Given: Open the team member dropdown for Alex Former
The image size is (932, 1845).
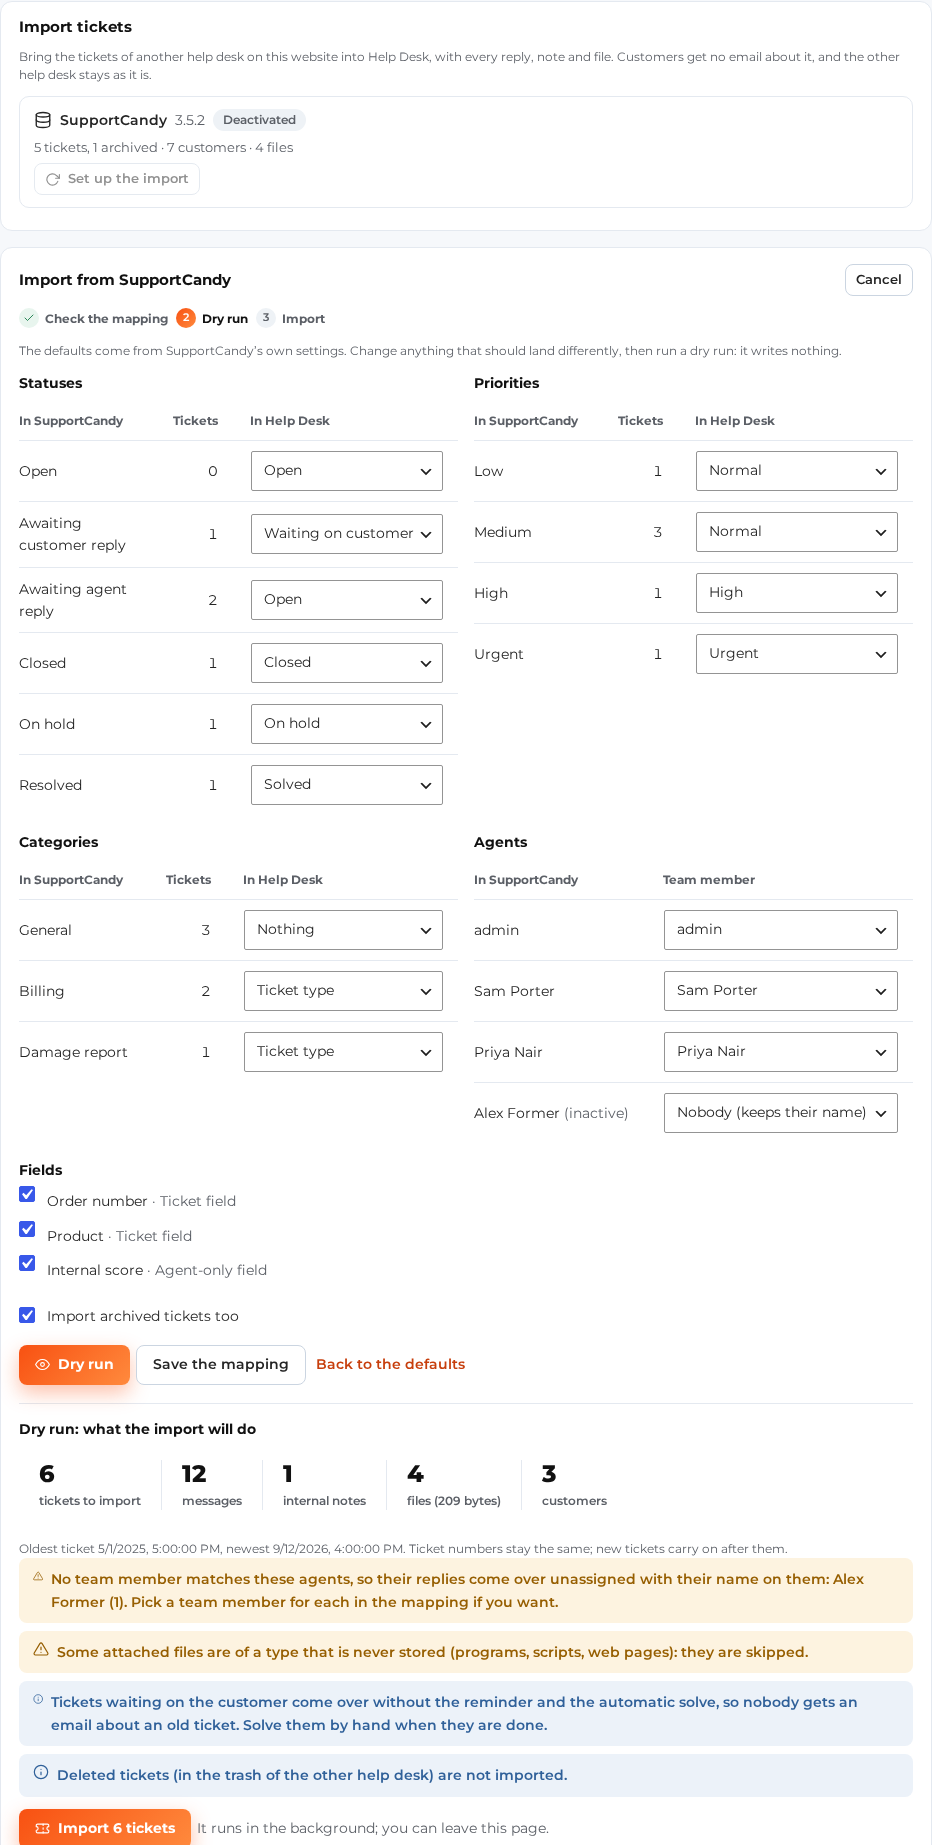Looking at the screenshot, I should 780,1113.
